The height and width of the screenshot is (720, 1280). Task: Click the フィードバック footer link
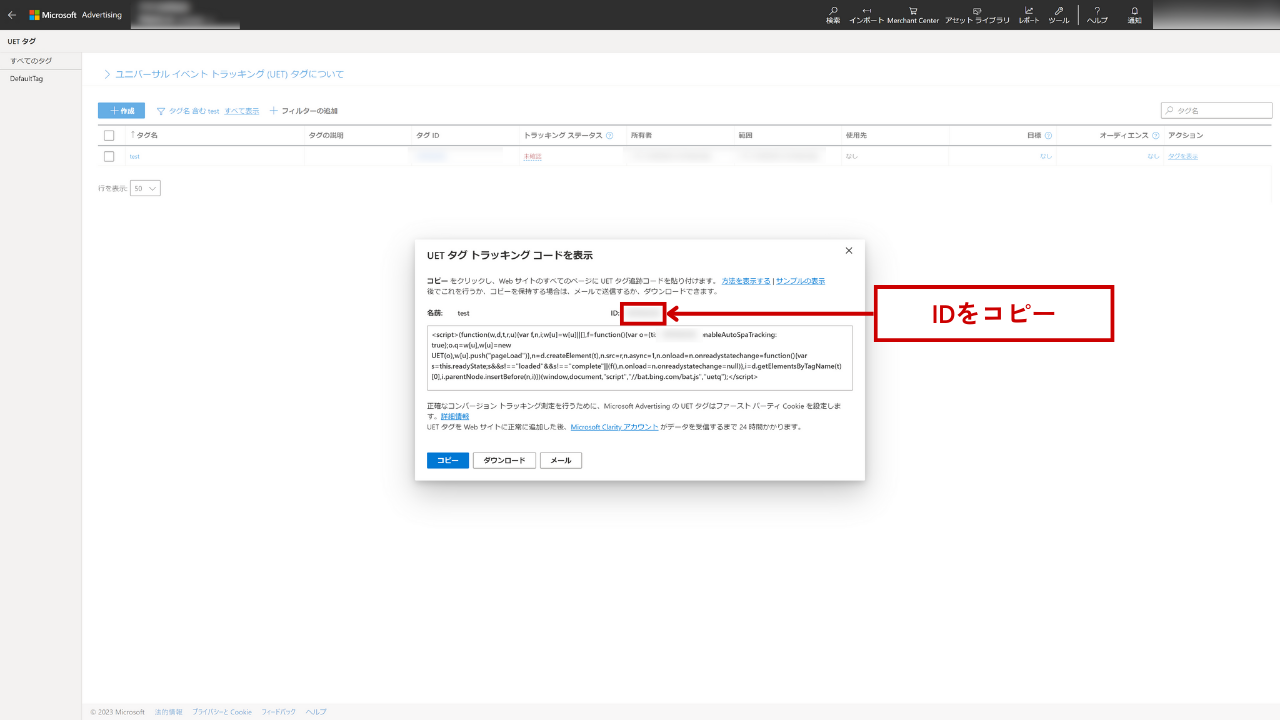coord(278,712)
